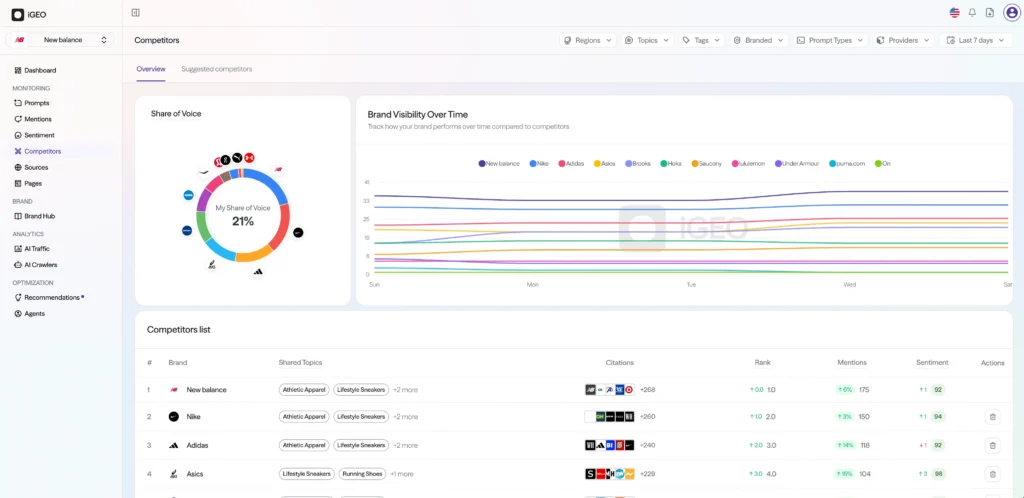Screen dimensions: 1024x498
Task: Open the user profile avatar
Action: [x=1012, y=12]
